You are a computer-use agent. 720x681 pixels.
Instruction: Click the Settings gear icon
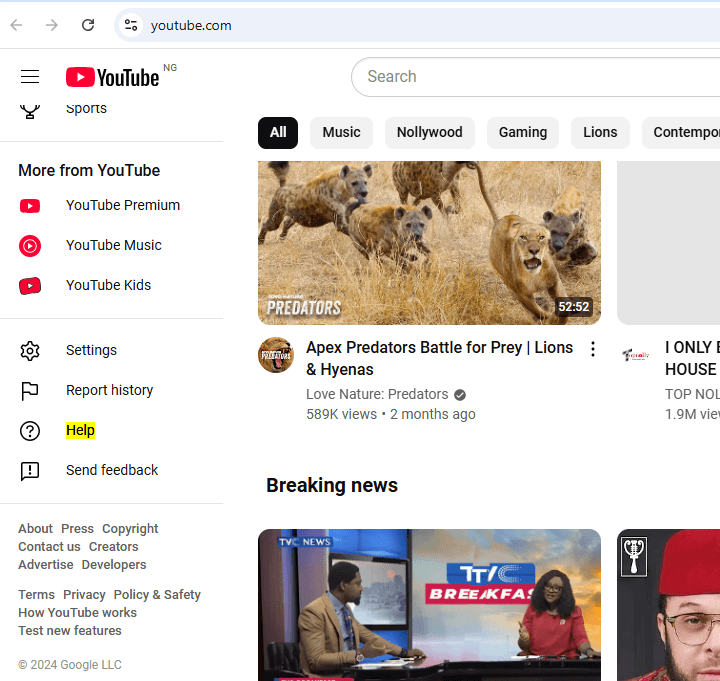click(30, 351)
